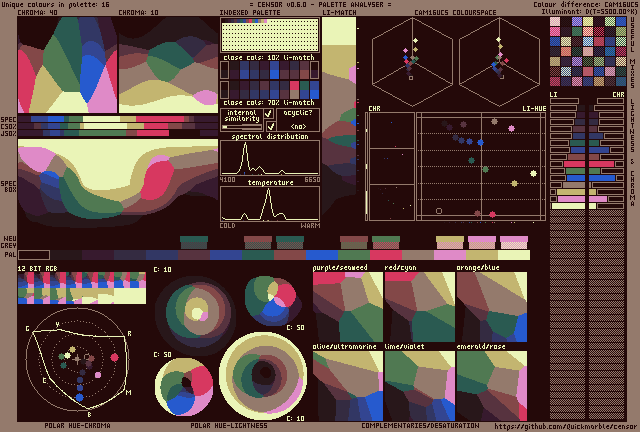Viewport: 640px width, 432px height.
Task: Select the outlined darkest swatch in PAL row
Action: coord(34,255)
